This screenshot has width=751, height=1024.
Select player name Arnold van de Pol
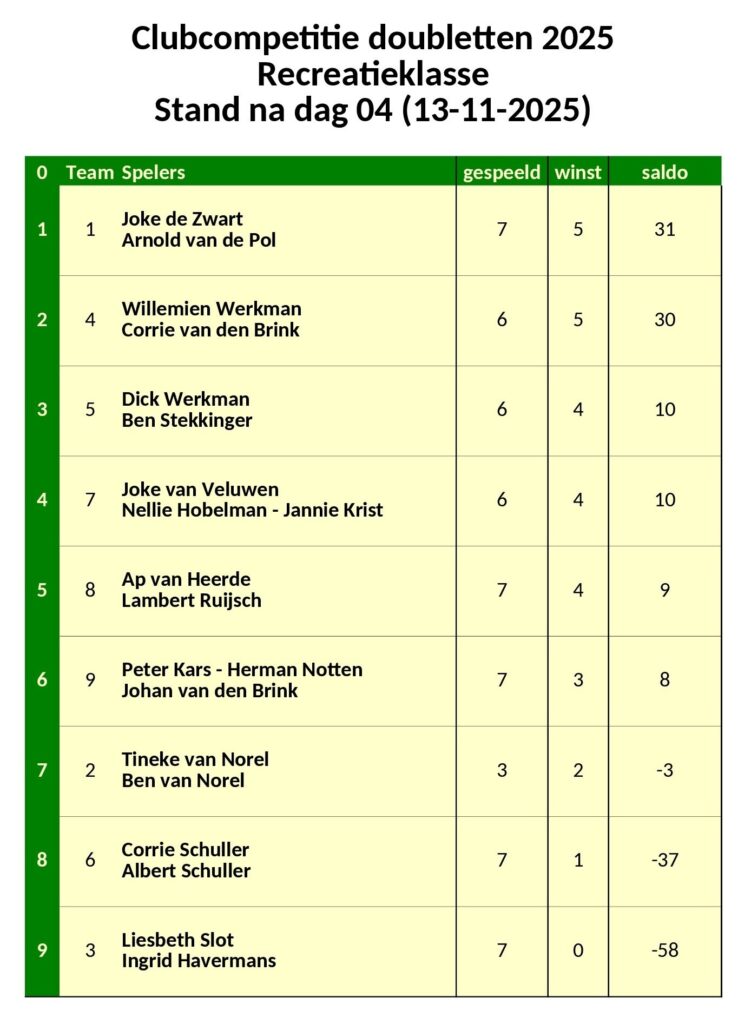[198, 240]
